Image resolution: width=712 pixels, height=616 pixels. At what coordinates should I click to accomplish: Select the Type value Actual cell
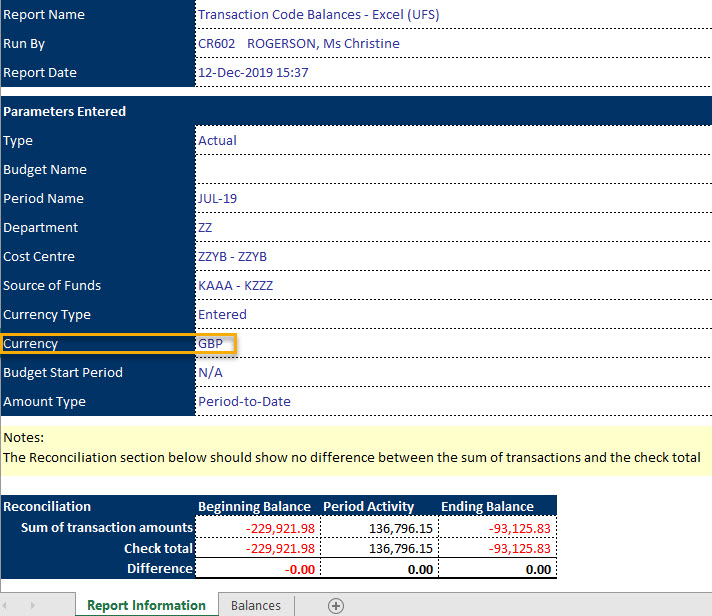pyautogui.click(x=453, y=140)
